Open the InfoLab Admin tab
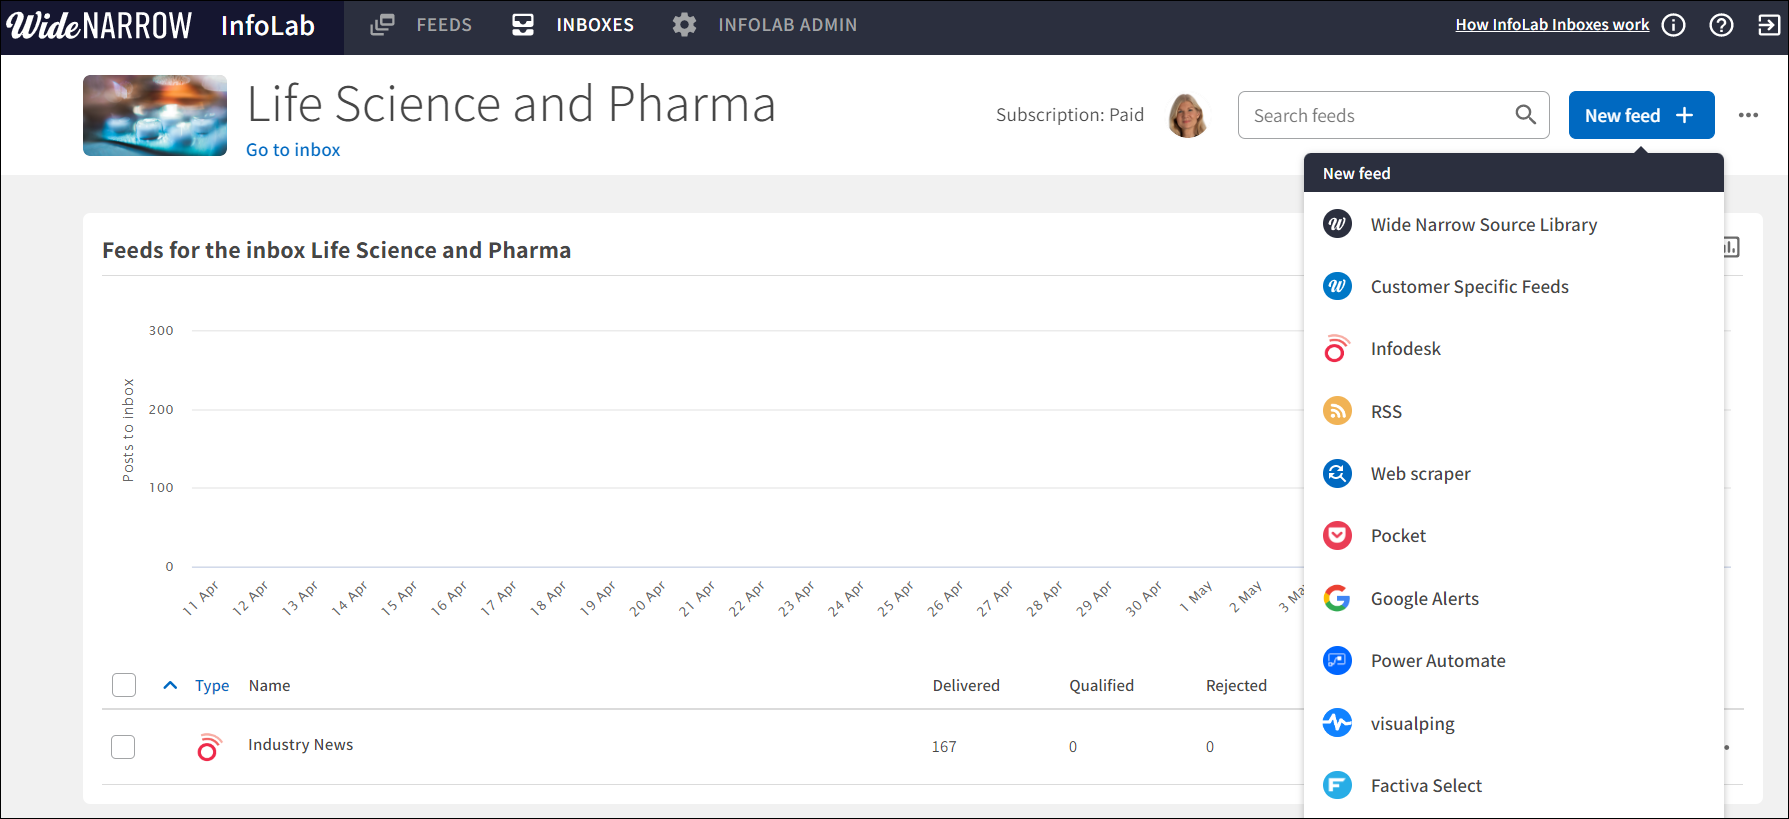This screenshot has height=819, width=1789. point(765,25)
